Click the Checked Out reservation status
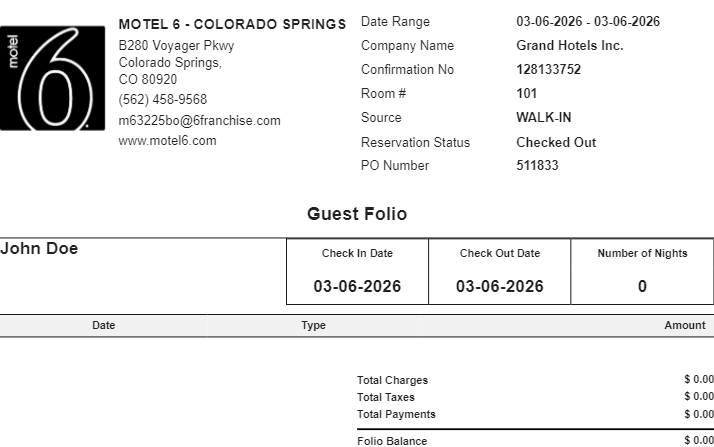This screenshot has width=714, height=447. click(x=556, y=142)
